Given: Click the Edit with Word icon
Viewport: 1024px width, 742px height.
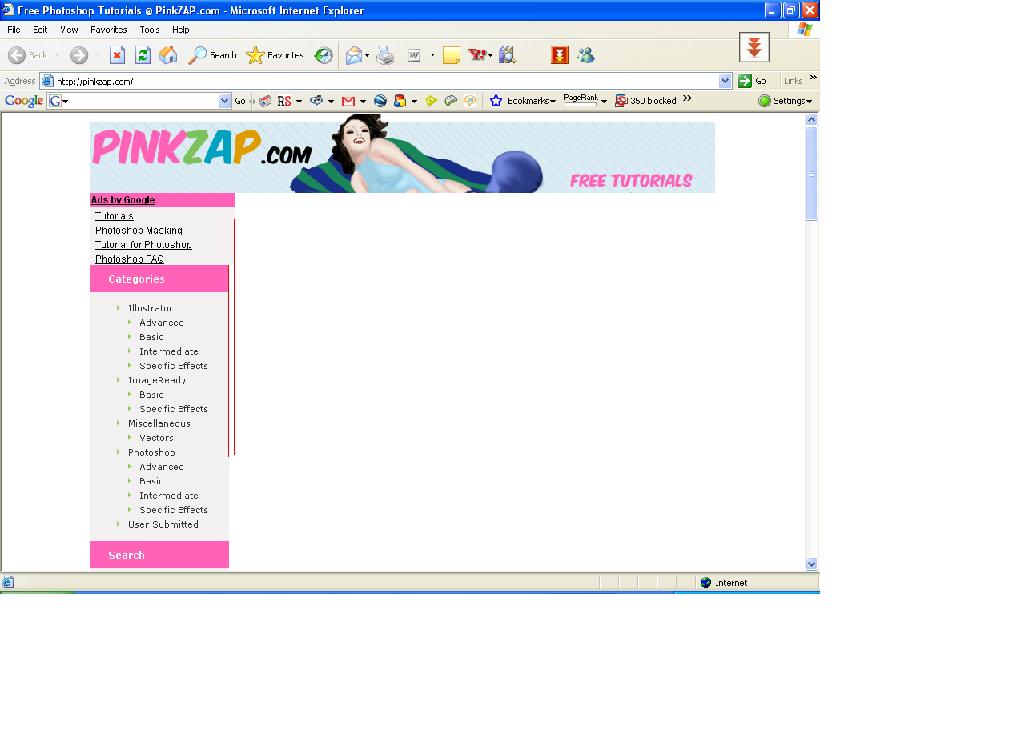Looking at the screenshot, I should [414, 56].
